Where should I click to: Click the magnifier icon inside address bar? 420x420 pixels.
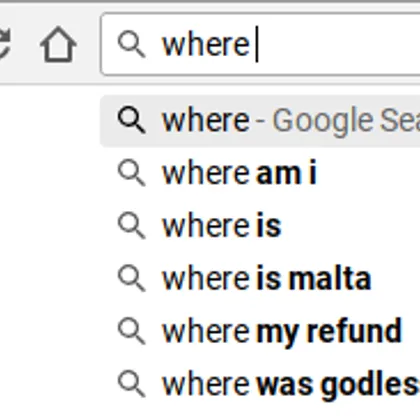tap(131, 45)
